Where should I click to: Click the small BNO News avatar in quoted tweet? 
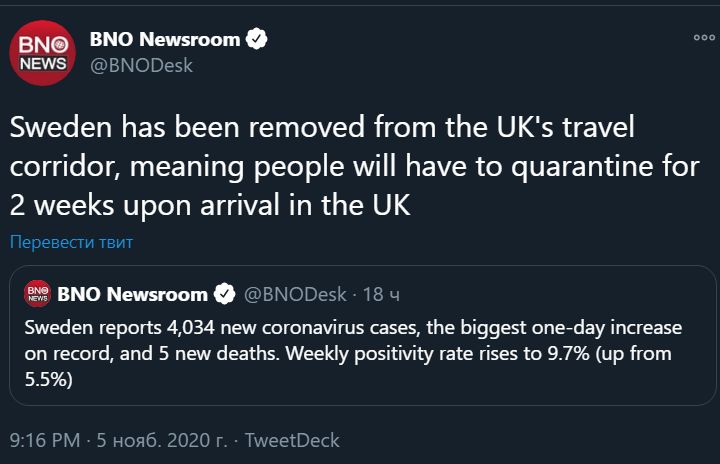[x=37, y=294]
